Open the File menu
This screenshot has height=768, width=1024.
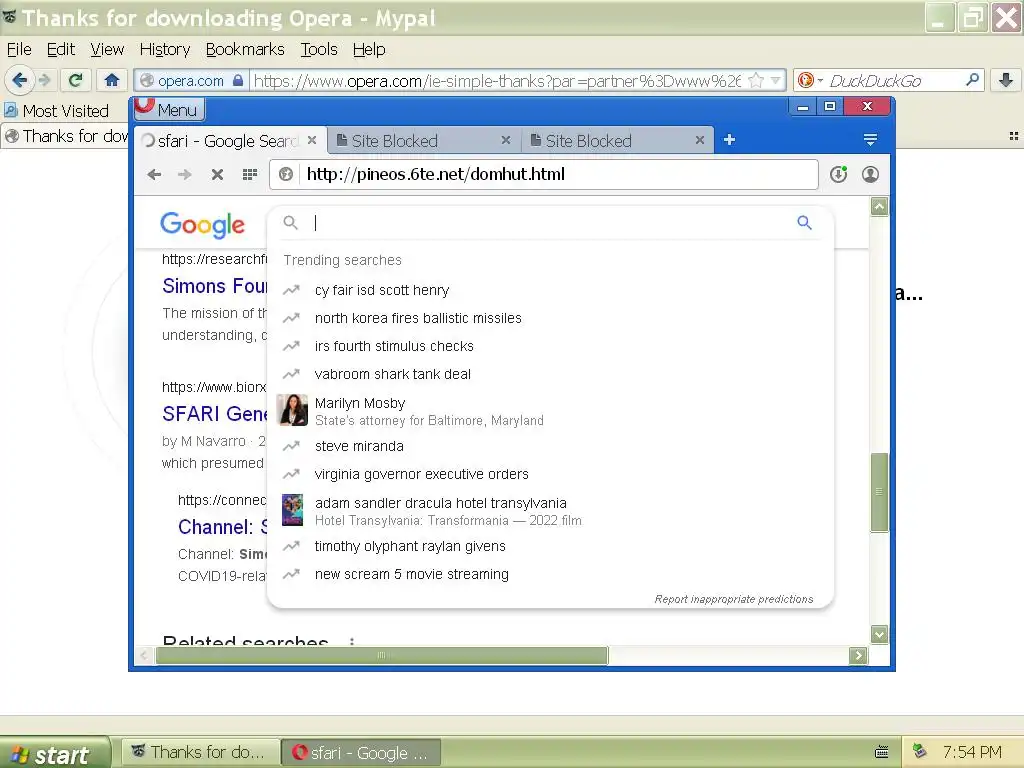(x=19, y=50)
